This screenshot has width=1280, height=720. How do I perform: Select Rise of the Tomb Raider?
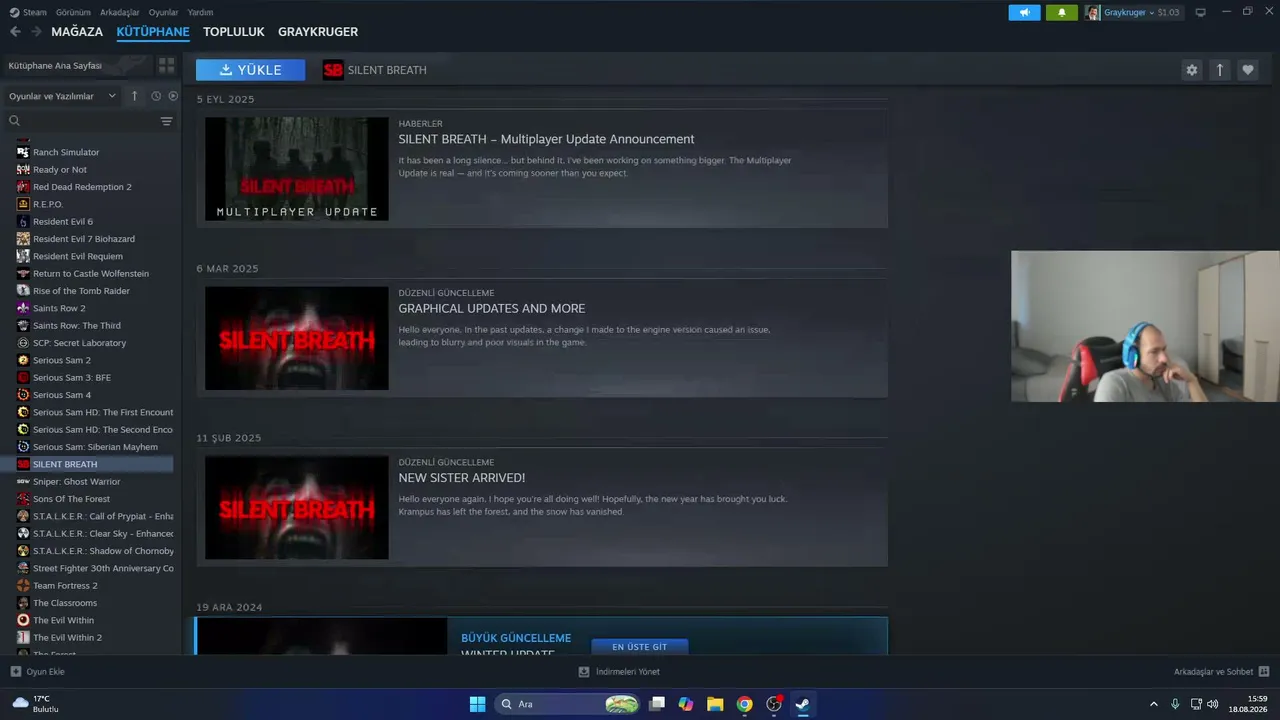81,291
